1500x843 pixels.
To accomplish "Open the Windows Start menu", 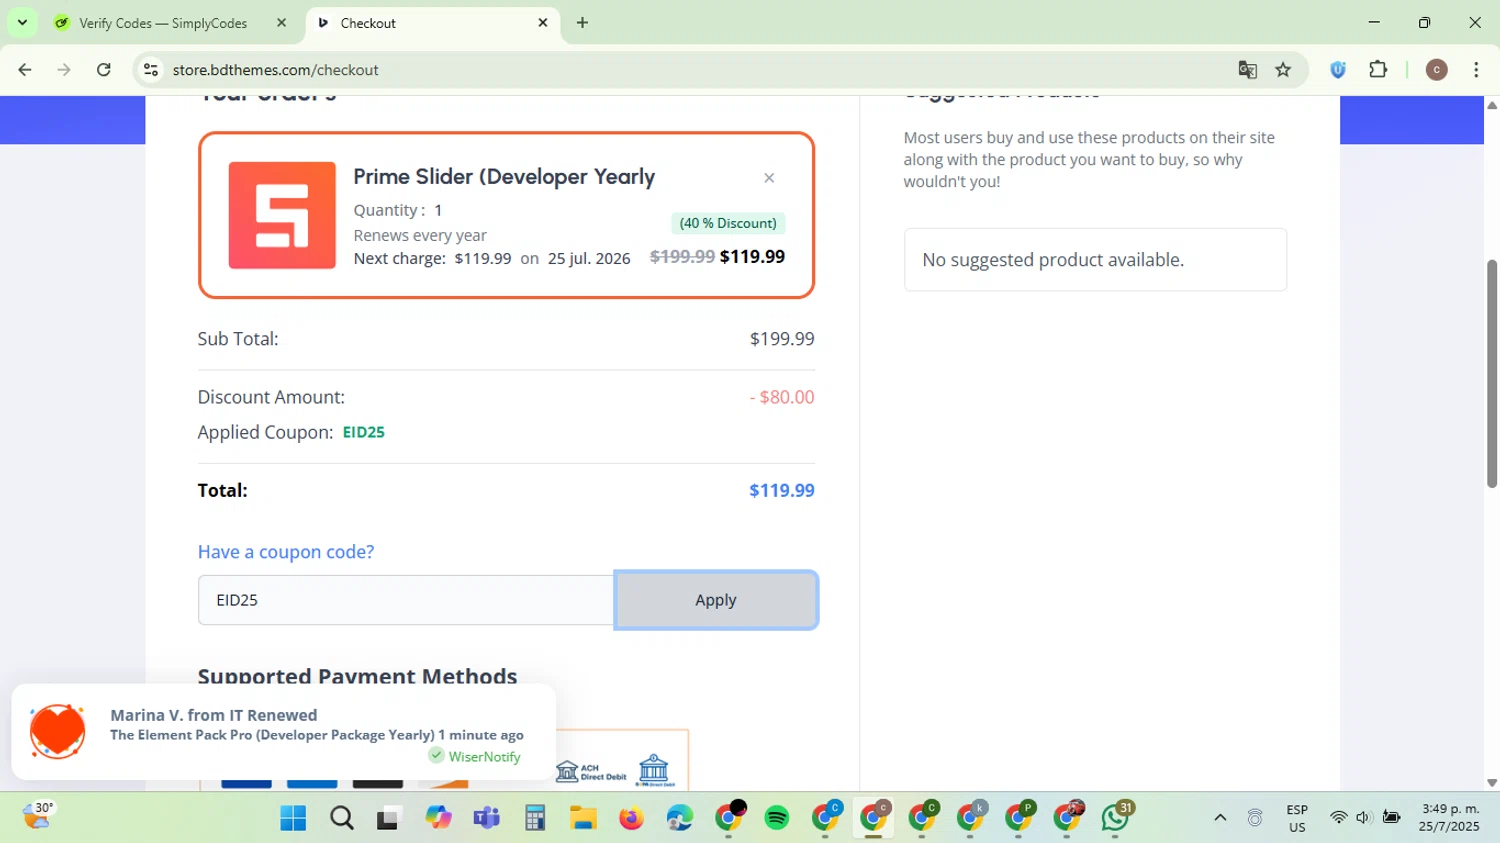I will [293, 819].
